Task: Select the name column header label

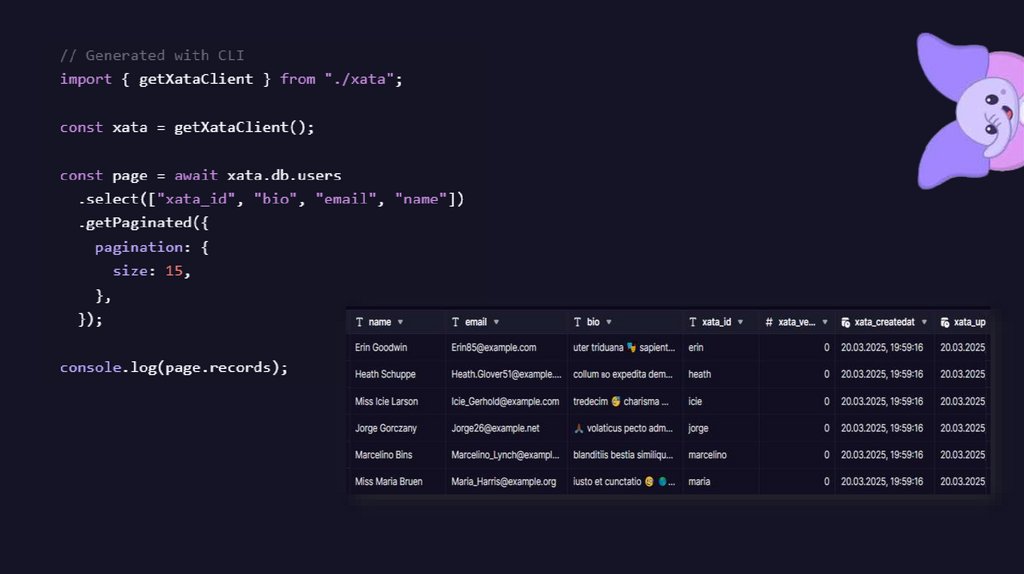Action: coord(379,322)
